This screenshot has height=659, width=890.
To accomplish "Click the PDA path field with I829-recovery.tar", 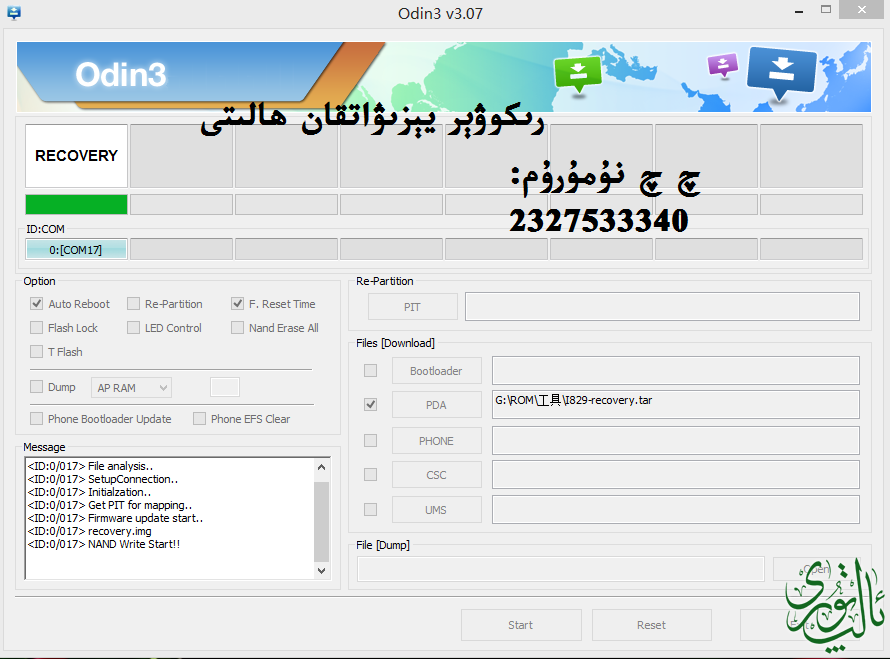I will [675, 404].
